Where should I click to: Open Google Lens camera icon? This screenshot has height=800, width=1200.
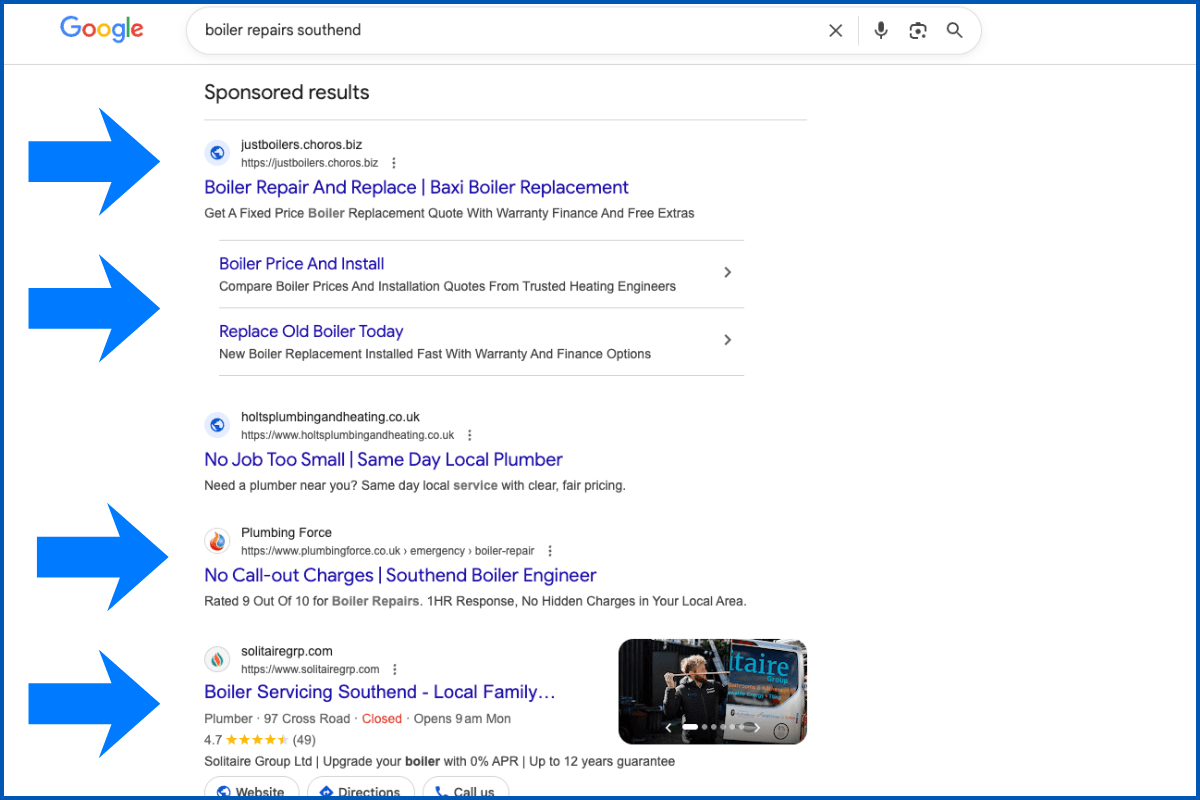[917, 30]
